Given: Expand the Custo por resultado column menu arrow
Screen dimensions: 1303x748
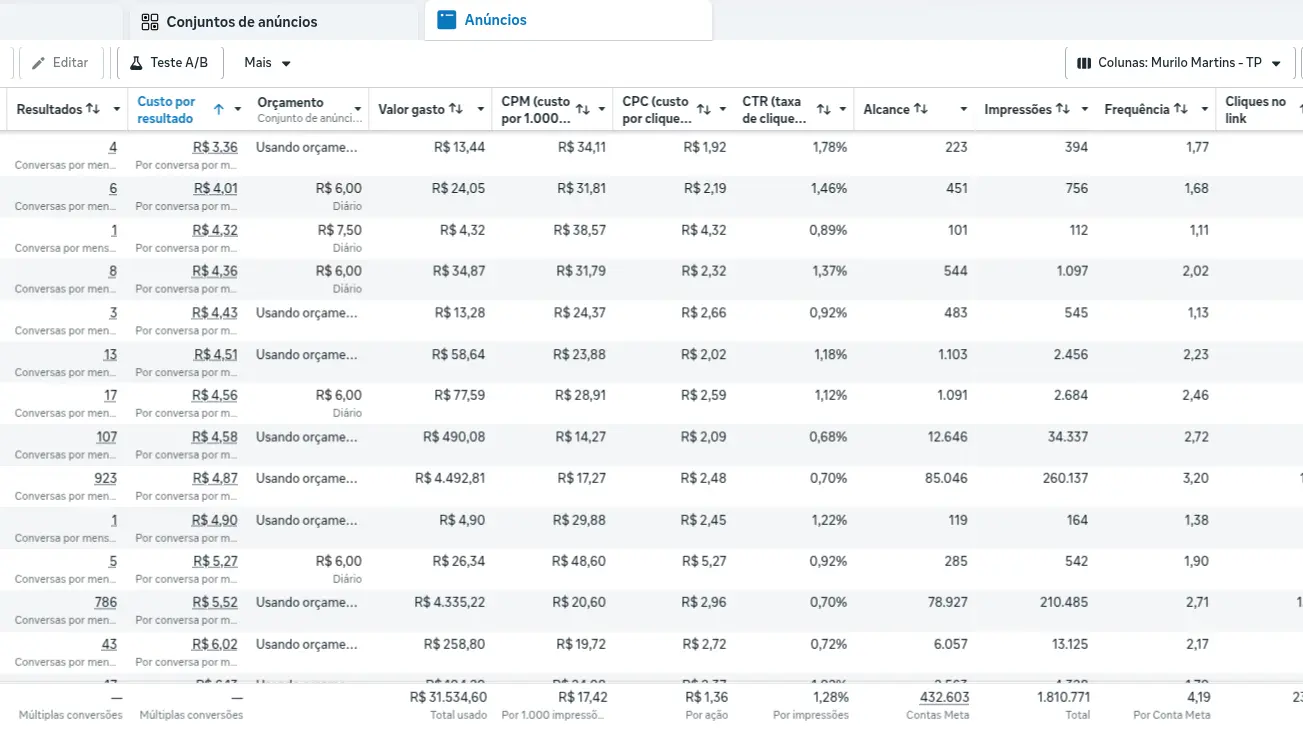Looking at the screenshot, I should [237, 109].
